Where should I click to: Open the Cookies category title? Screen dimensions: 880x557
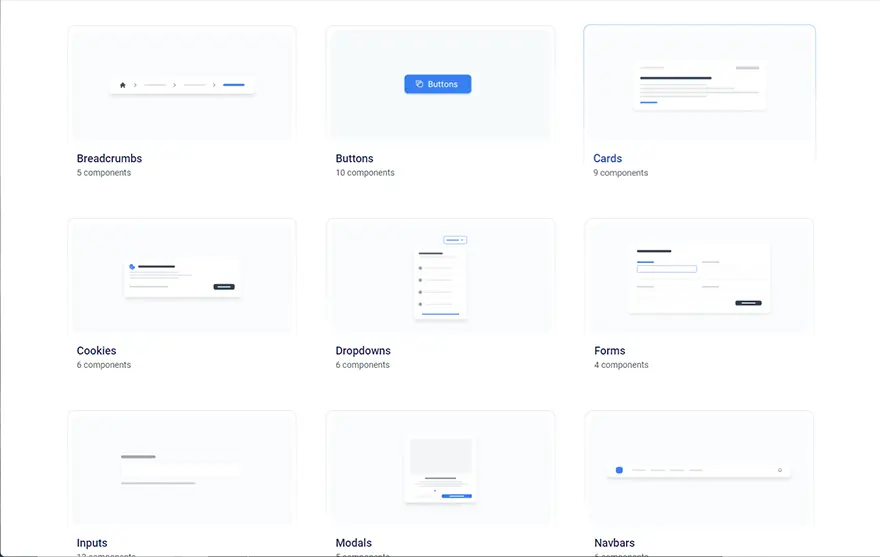coord(96,351)
